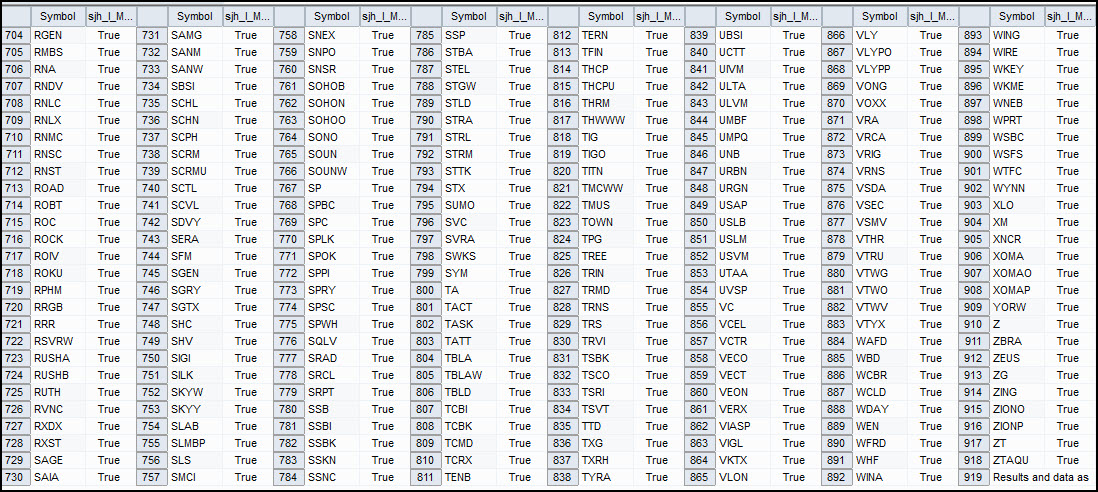Click row number 800 header

click(426, 290)
